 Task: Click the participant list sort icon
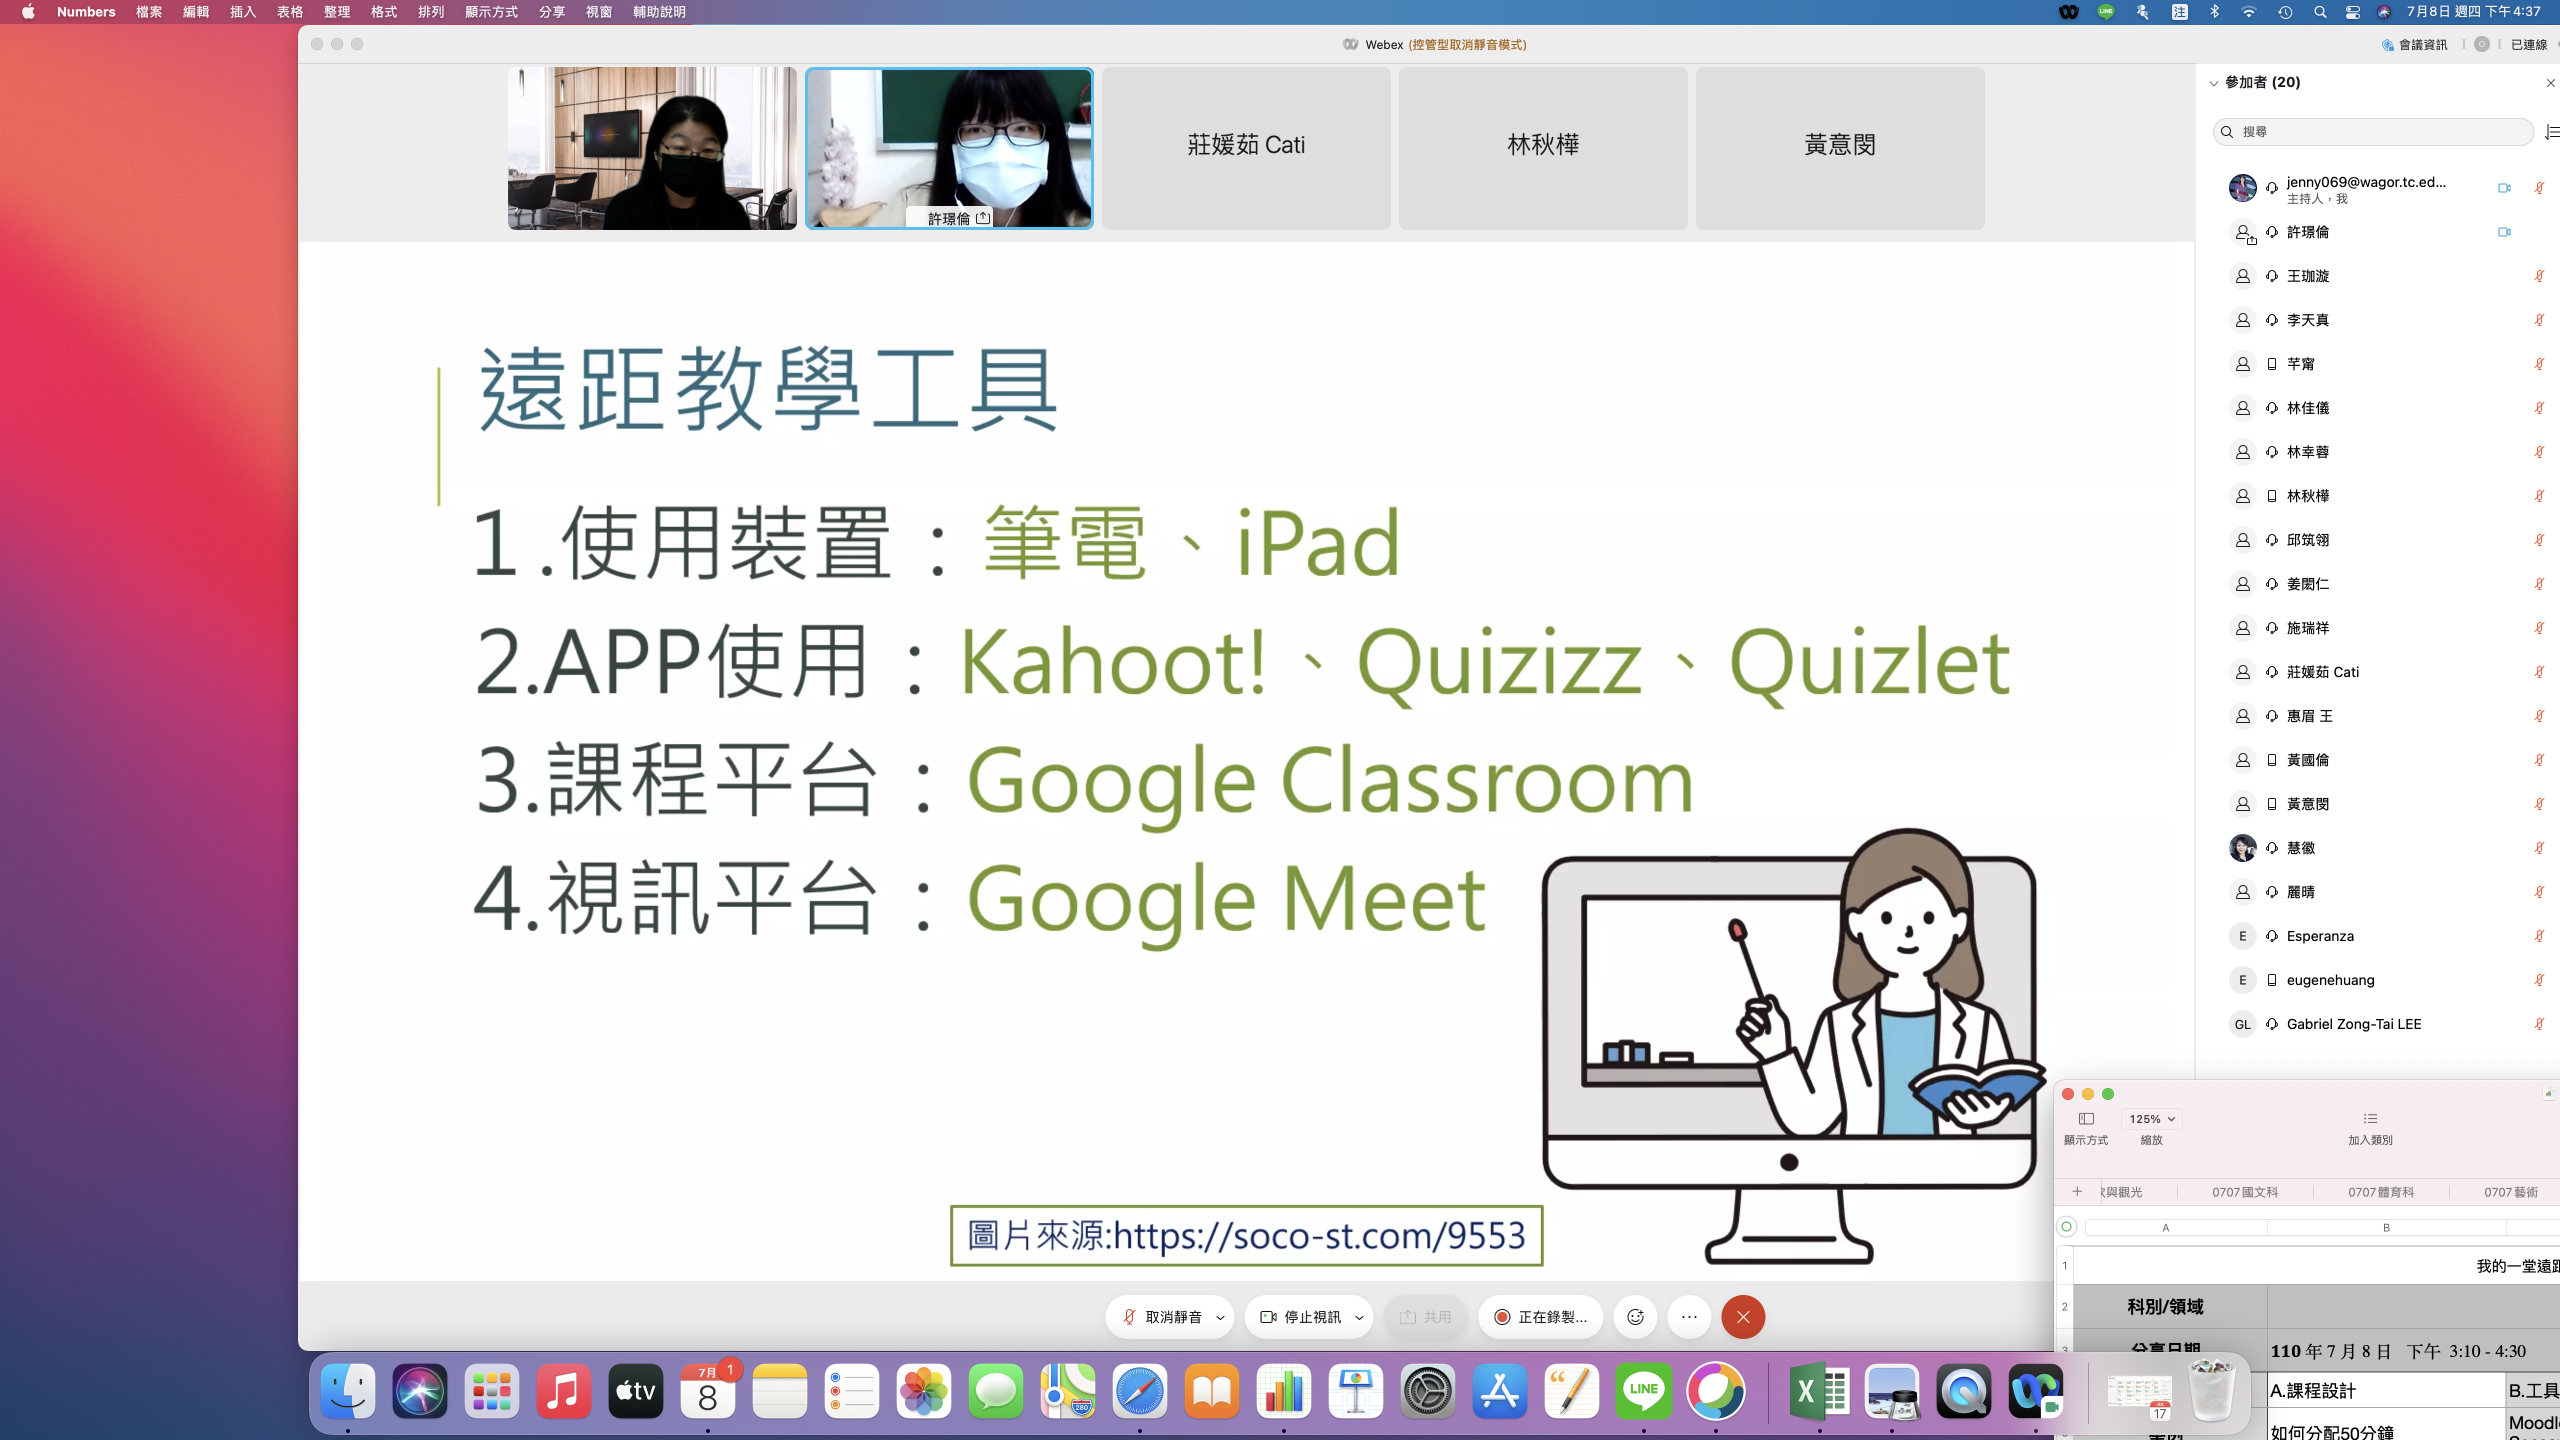pyautogui.click(x=2551, y=132)
